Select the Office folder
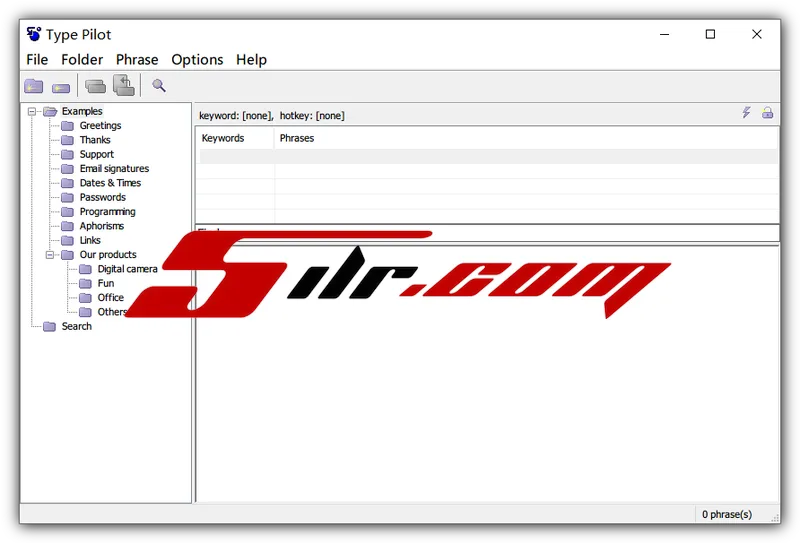Image resolution: width=800 pixels, height=543 pixels. 111,298
